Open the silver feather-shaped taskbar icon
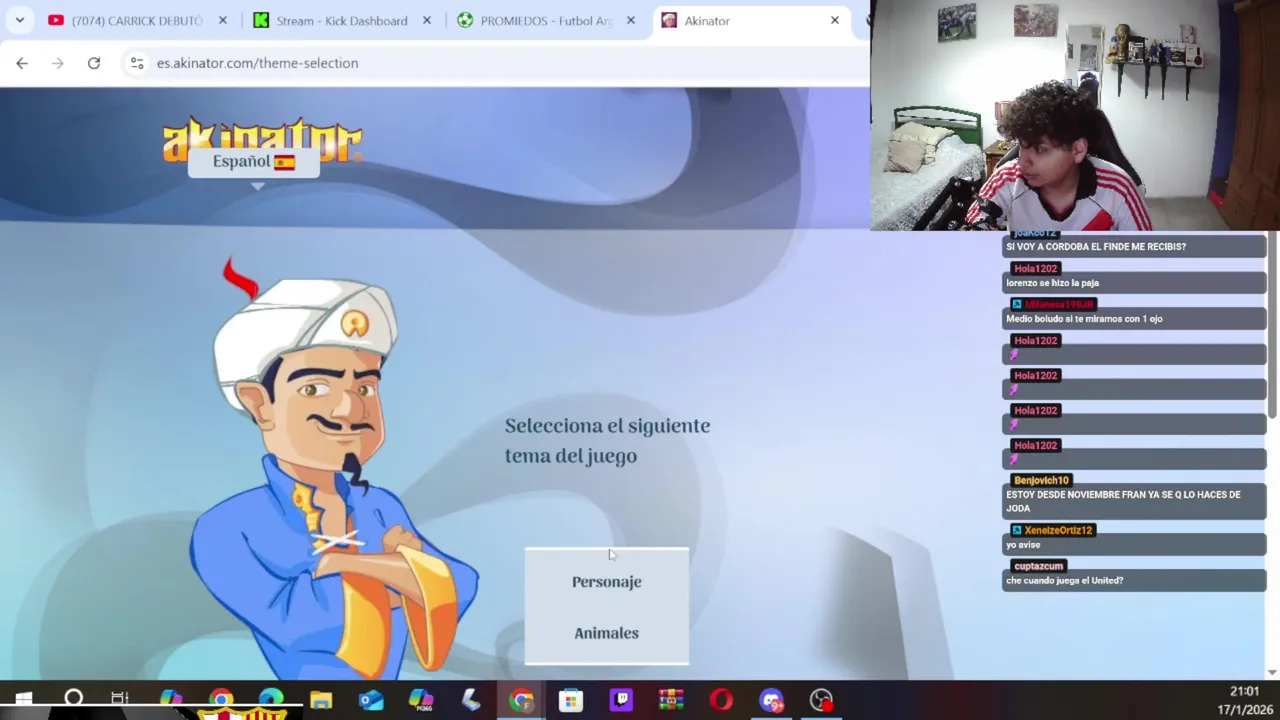Viewport: 1280px width, 720px height. pyautogui.click(x=471, y=700)
